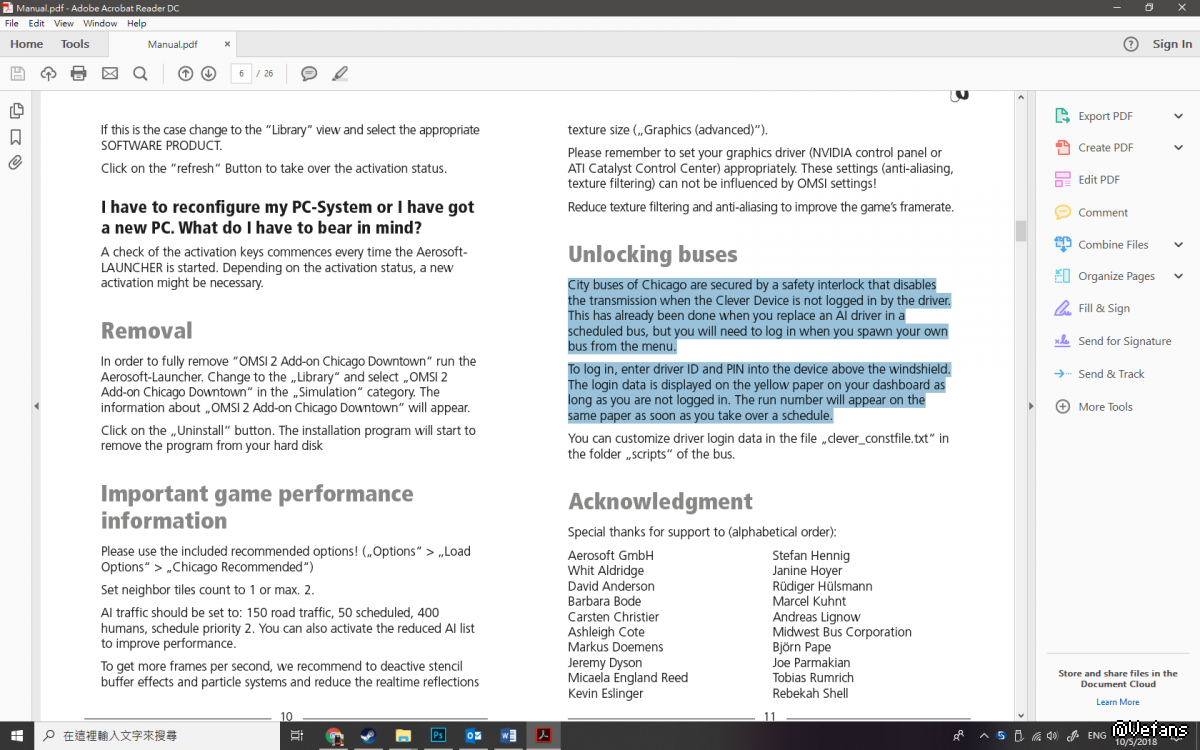1200x750 pixels.
Task: Click the vertical scrollbar thumb
Action: [x=1021, y=231]
